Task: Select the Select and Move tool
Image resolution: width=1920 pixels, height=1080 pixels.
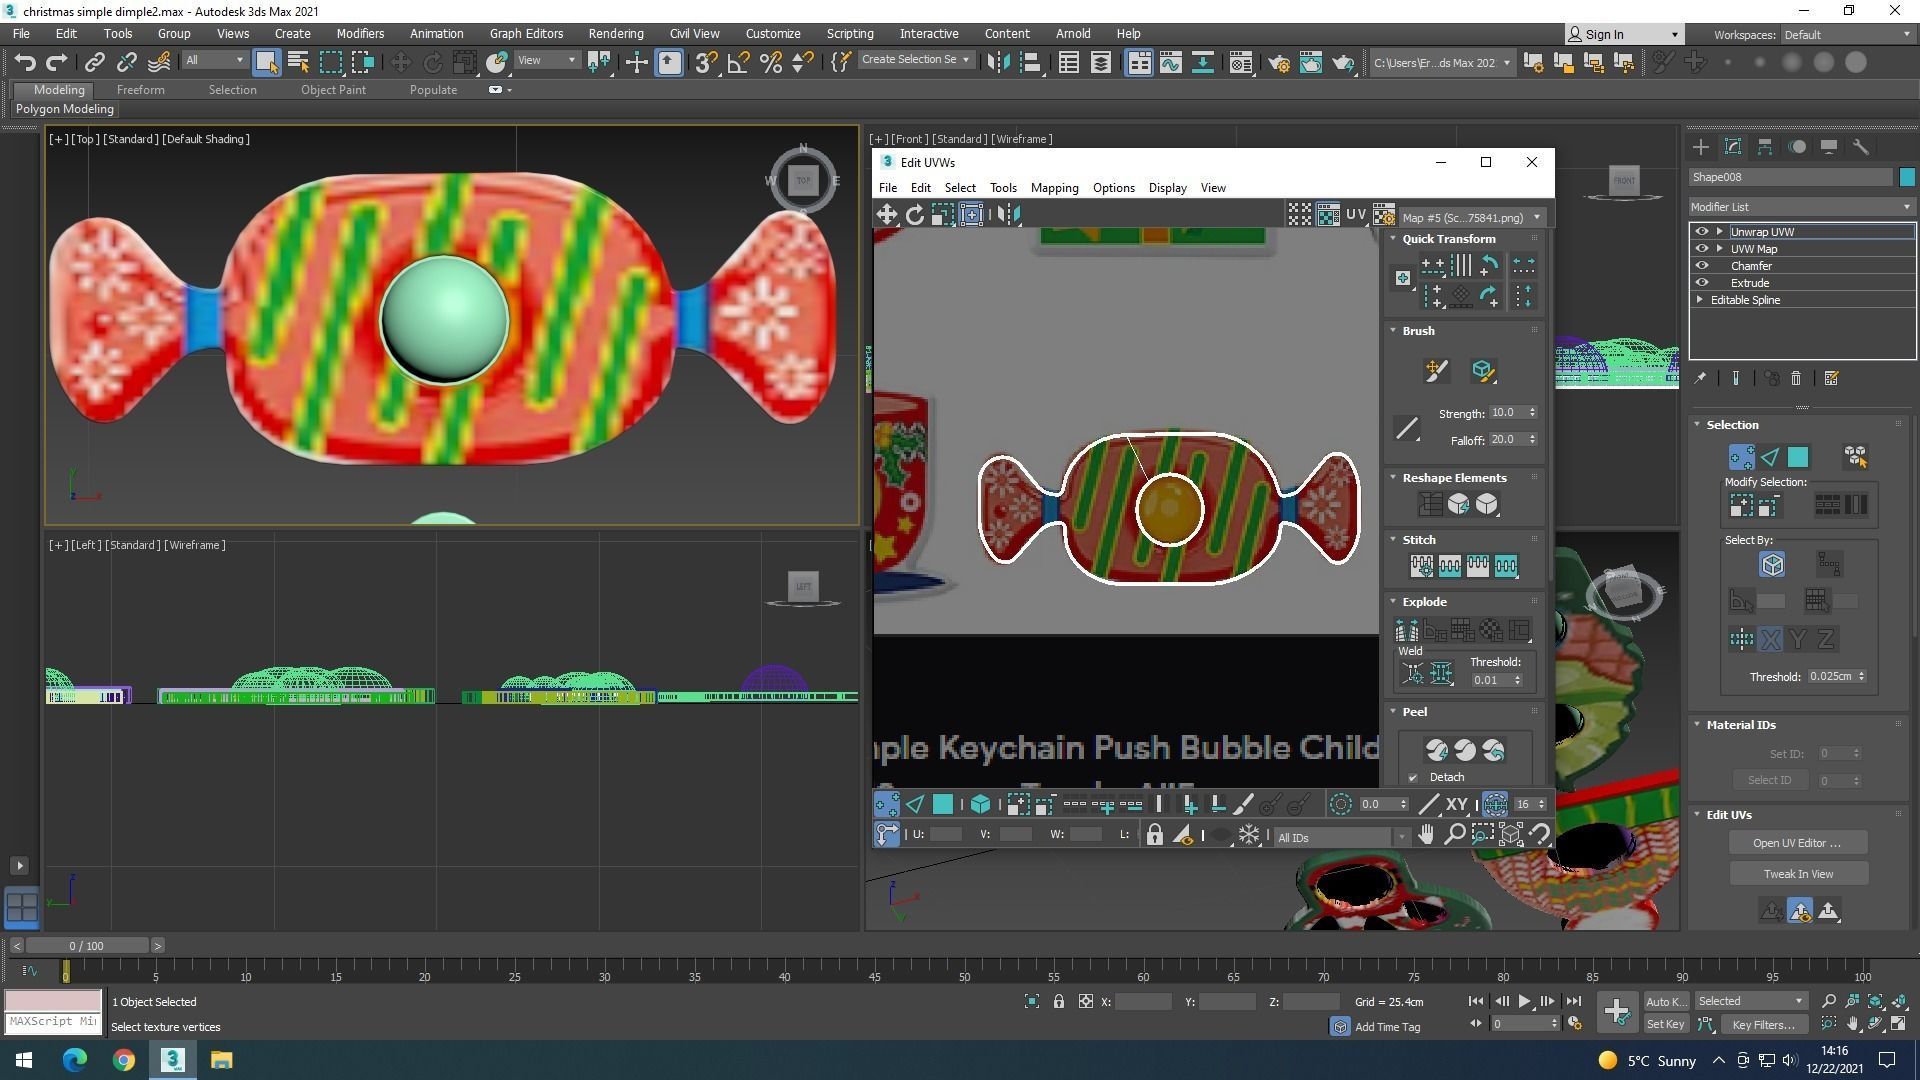Action: click(x=400, y=63)
